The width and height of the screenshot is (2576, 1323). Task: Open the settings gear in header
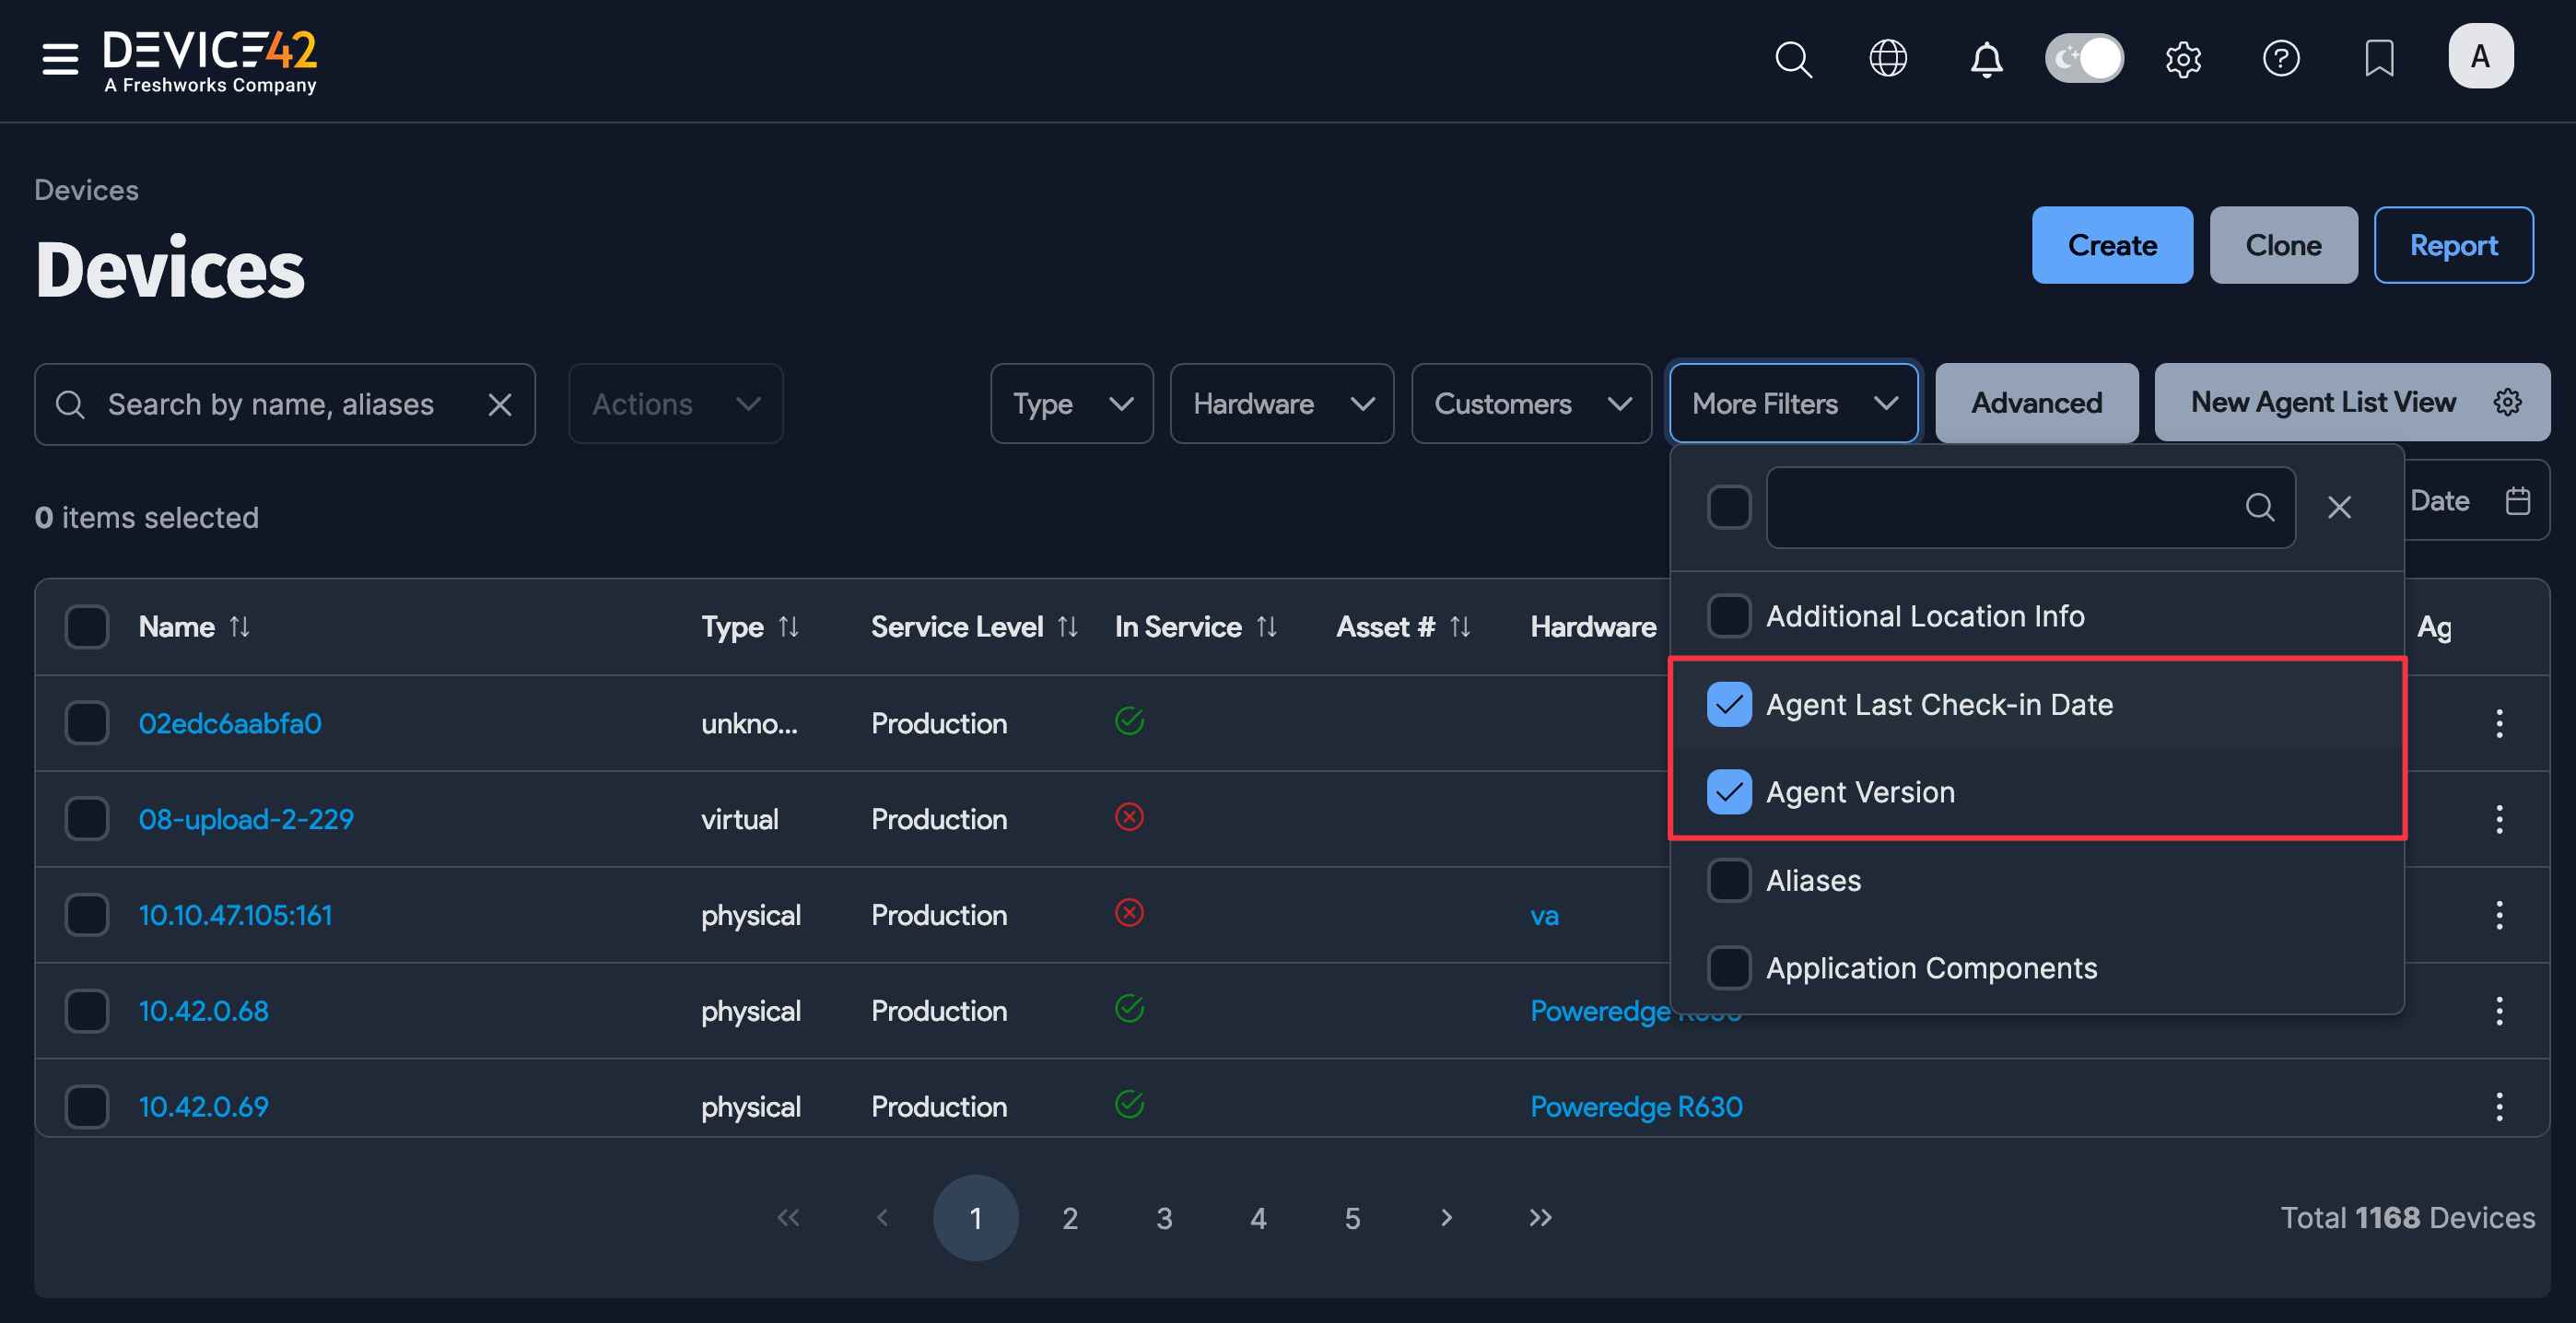[2183, 58]
